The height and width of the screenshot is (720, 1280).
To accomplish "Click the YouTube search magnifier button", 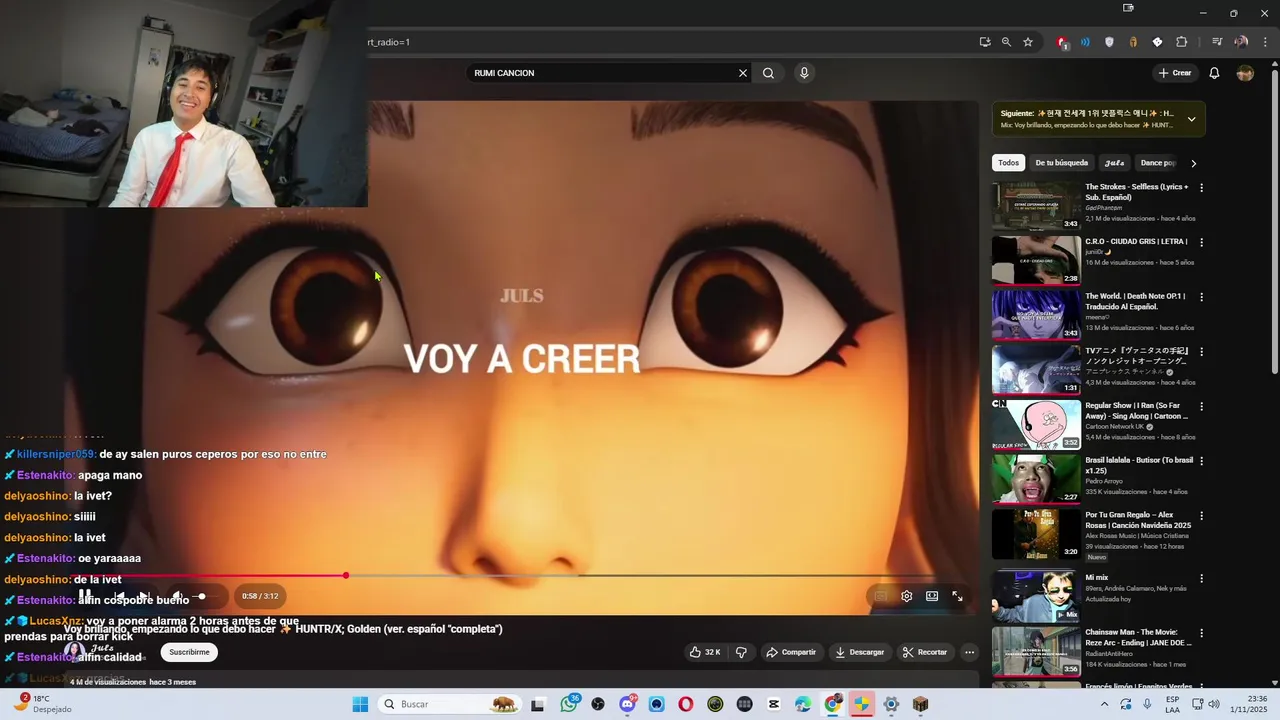I will [x=768, y=73].
